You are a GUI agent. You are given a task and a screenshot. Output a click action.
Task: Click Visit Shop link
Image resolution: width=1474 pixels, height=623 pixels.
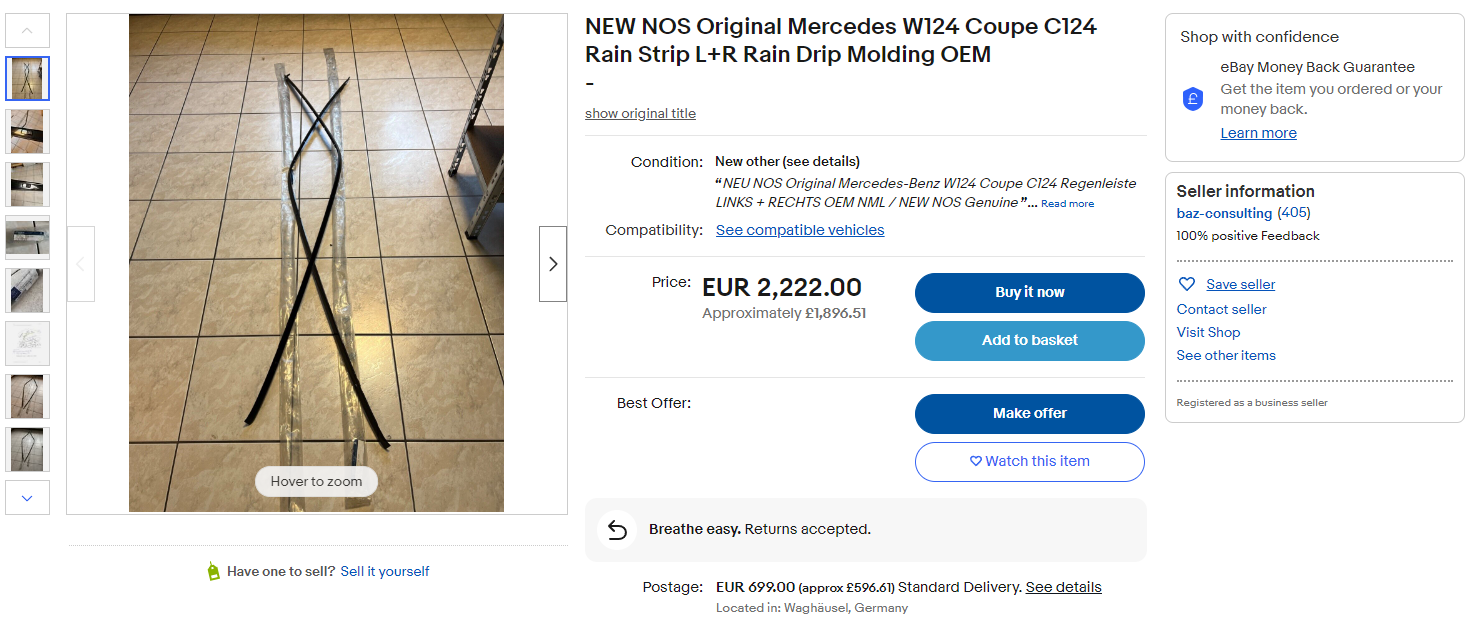(1208, 332)
